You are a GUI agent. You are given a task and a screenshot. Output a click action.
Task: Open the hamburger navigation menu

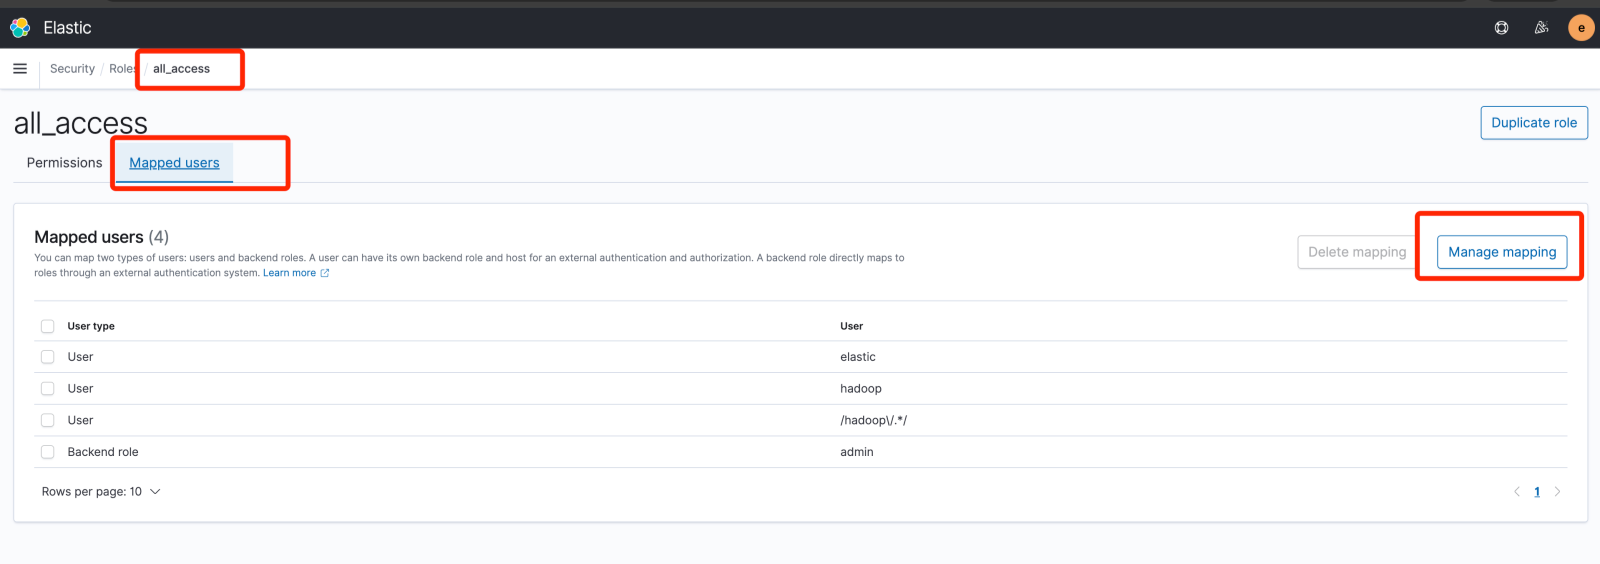coord(20,69)
